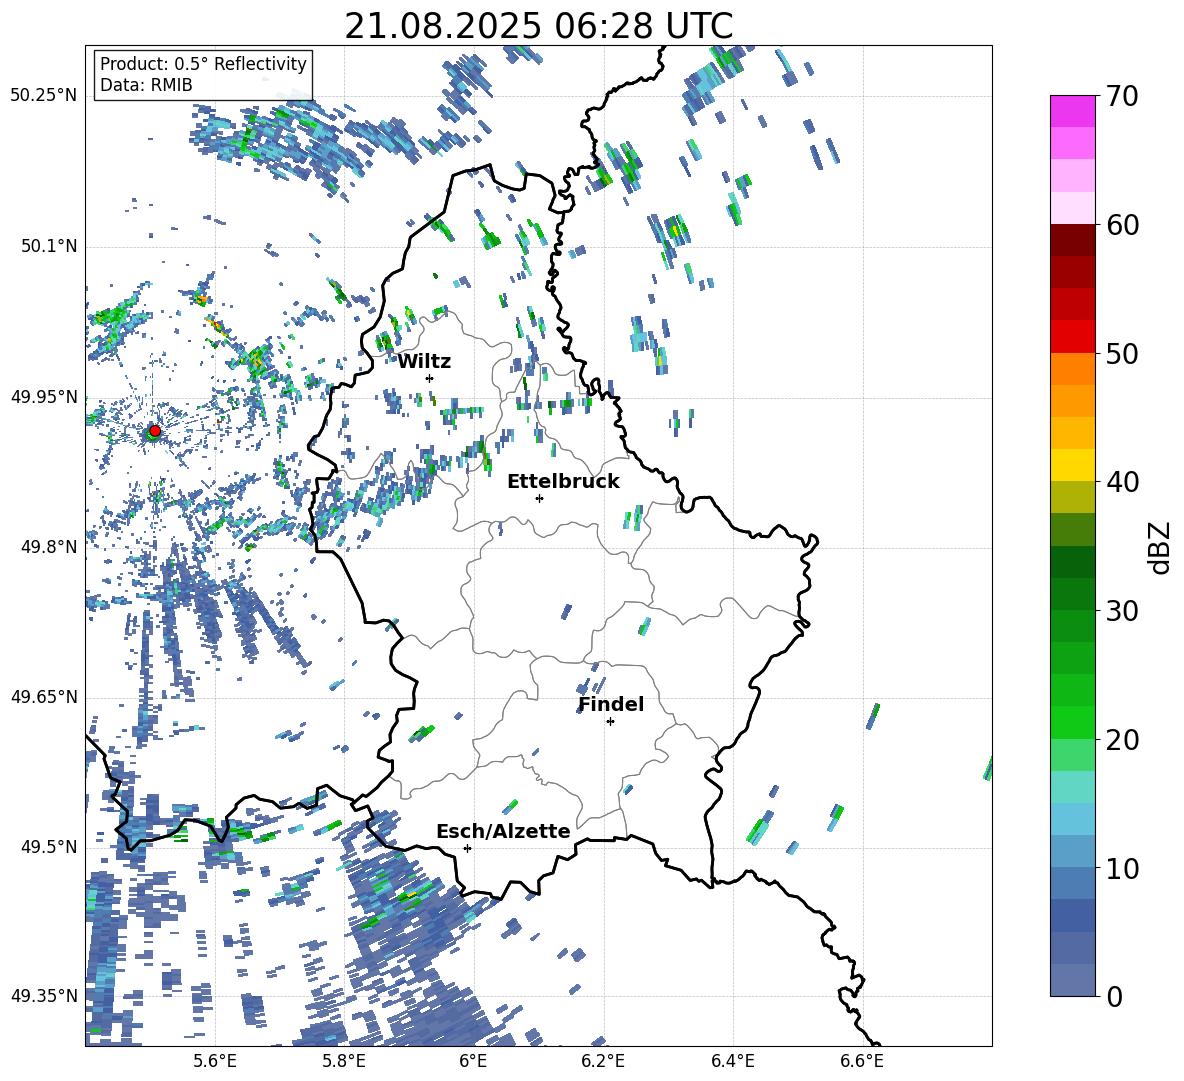Click the Esch/Alzette station cross marker
The height and width of the screenshot is (1081, 1184).
click(x=467, y=848)
